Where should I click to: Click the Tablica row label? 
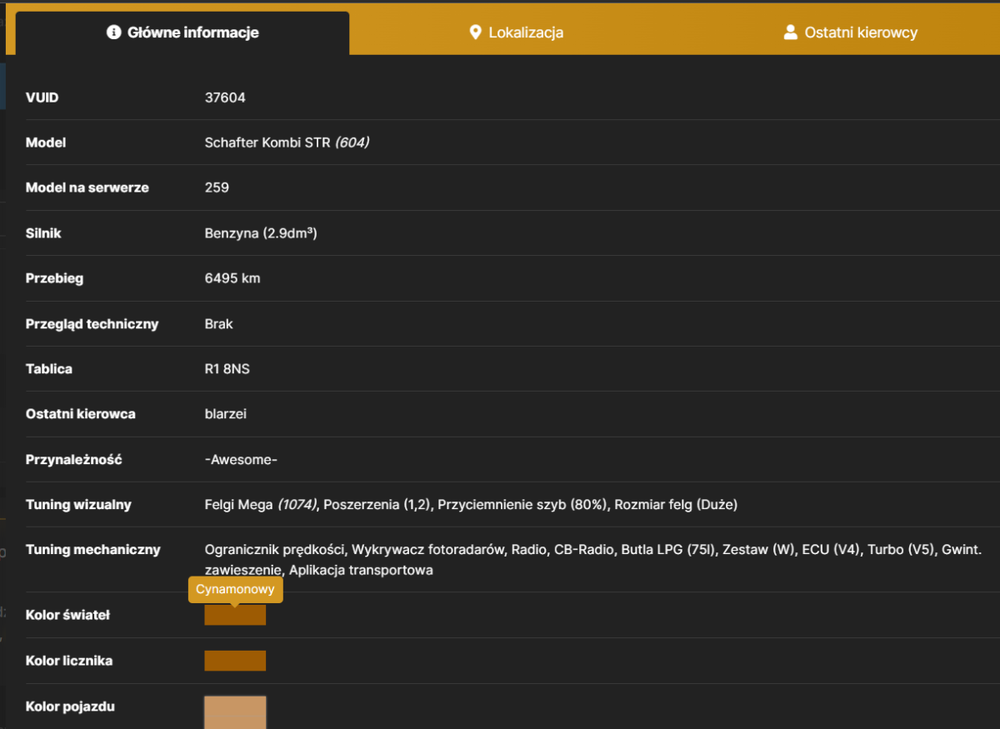48,369
